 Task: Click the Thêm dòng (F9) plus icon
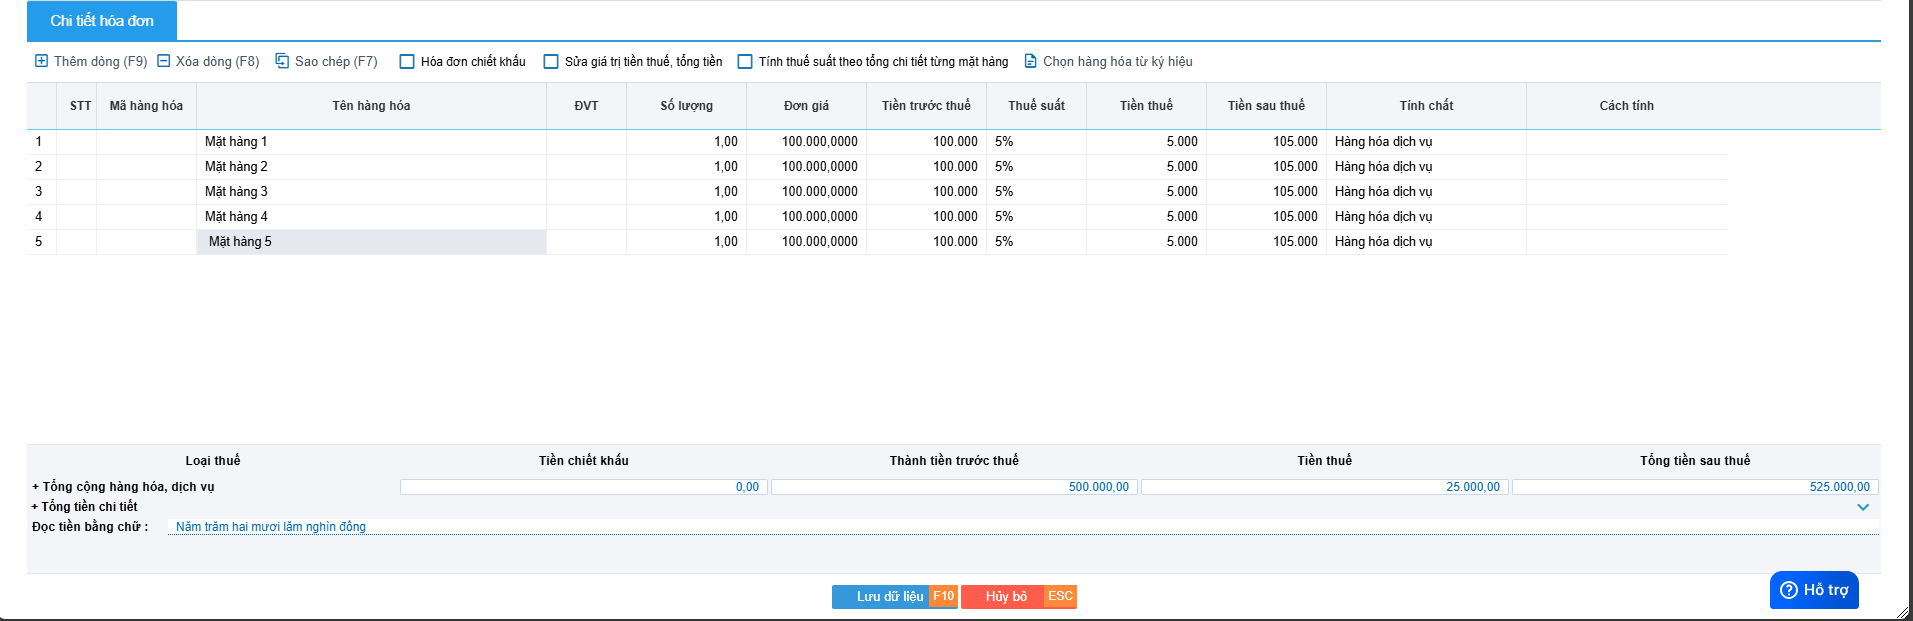coord(41,61)
